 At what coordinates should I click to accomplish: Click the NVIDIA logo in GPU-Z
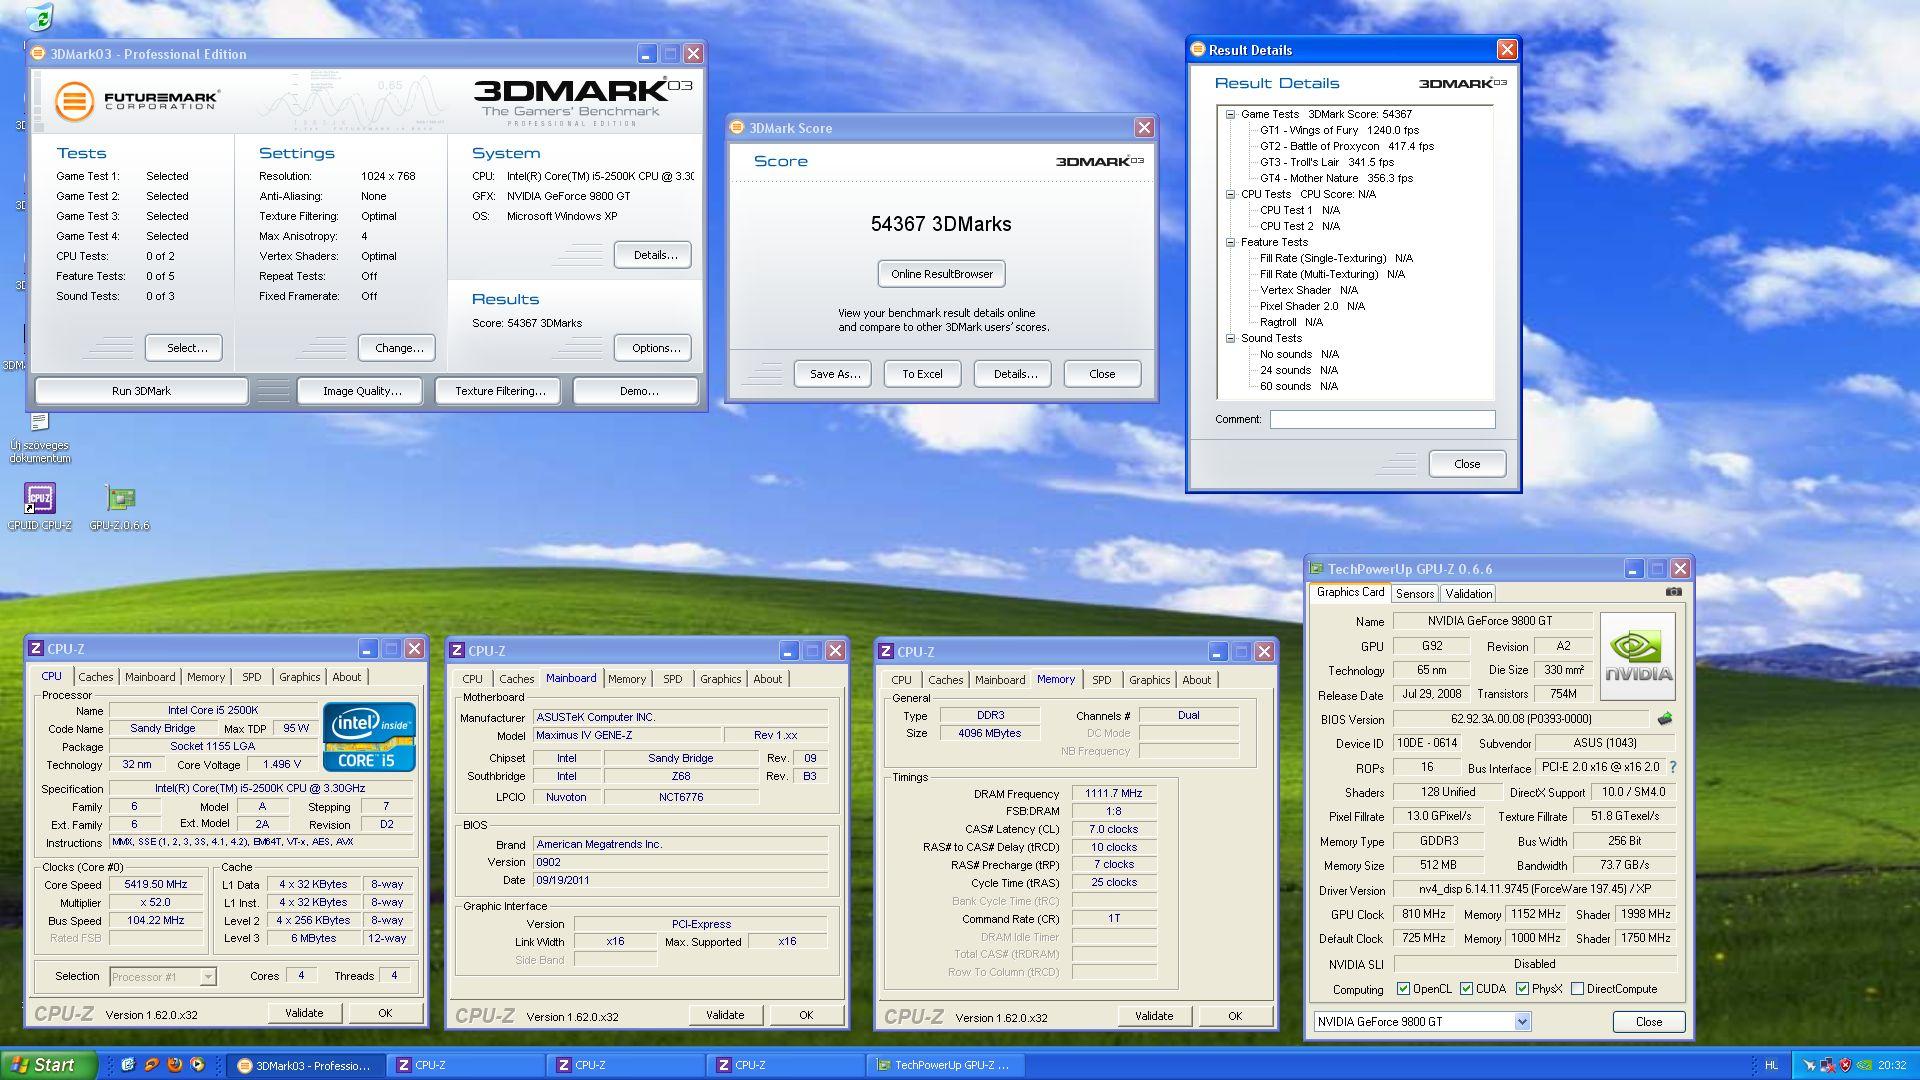click(1638, 656)
